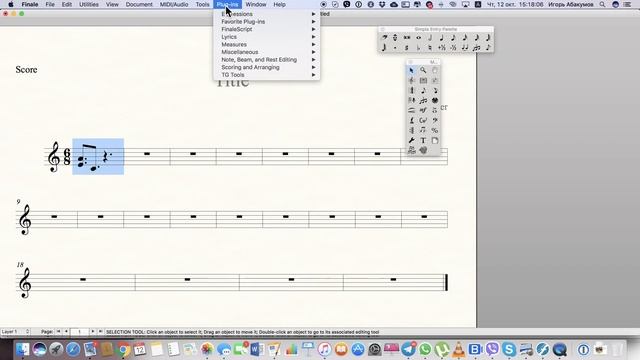
Task: Open the Layer 1 popup selector
Action: [16, 332]
